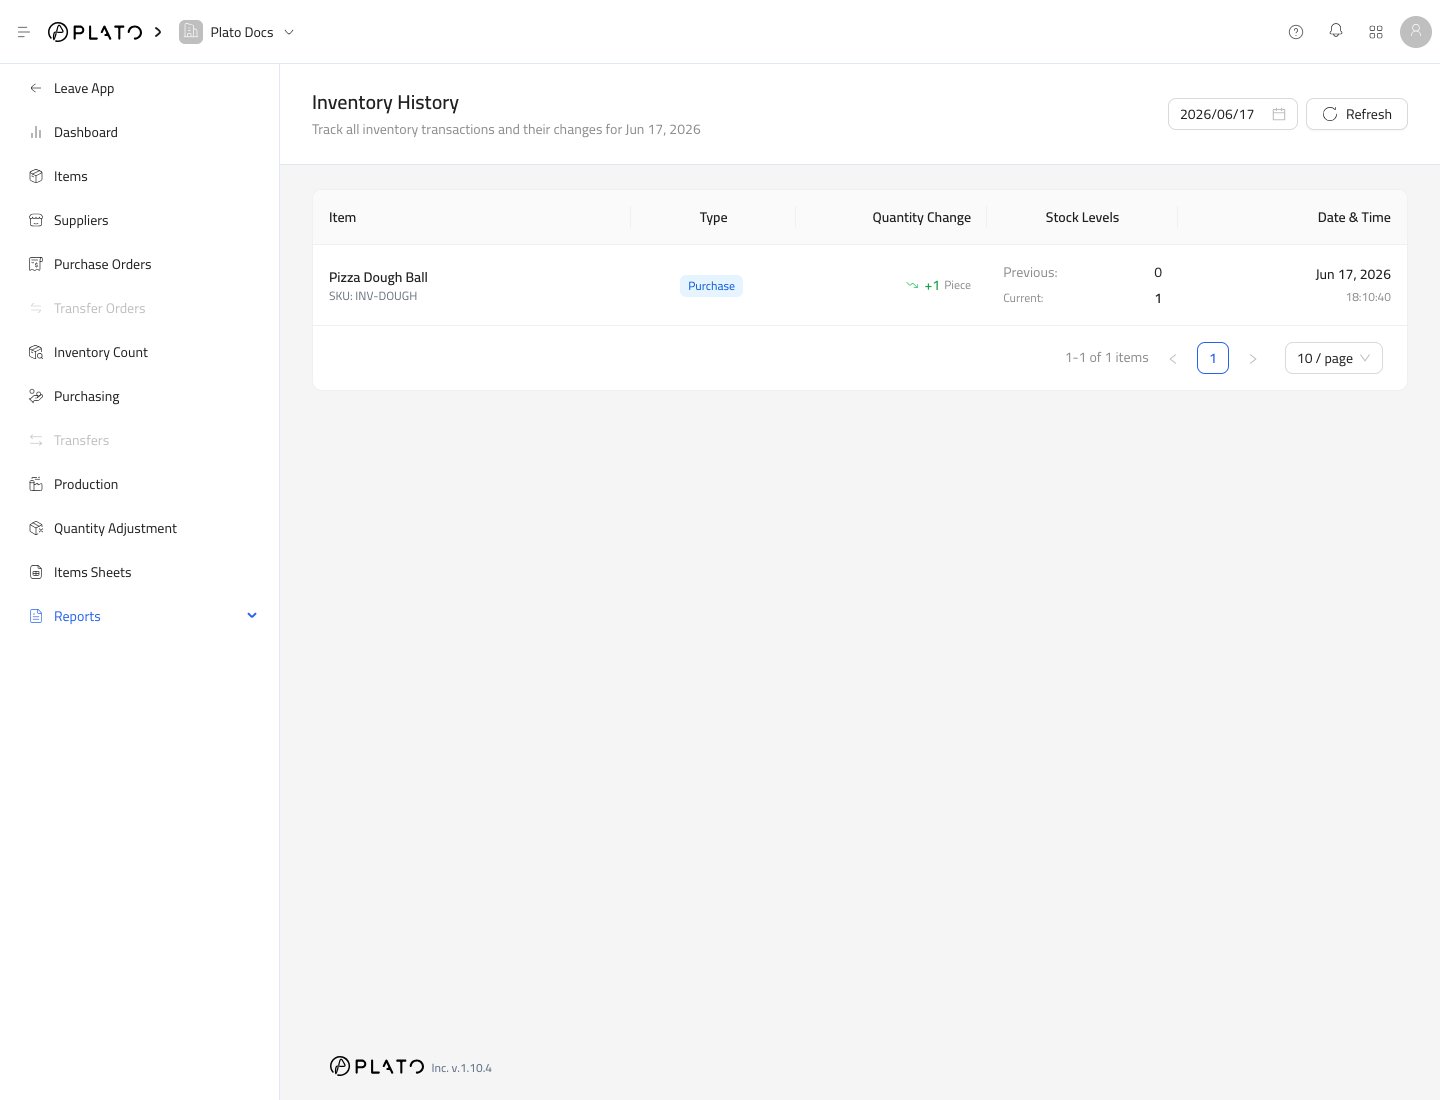Viewport: 1440px width, 1100px height.
Task: Click the Transfers sidebar item
Action: [82, 440]
